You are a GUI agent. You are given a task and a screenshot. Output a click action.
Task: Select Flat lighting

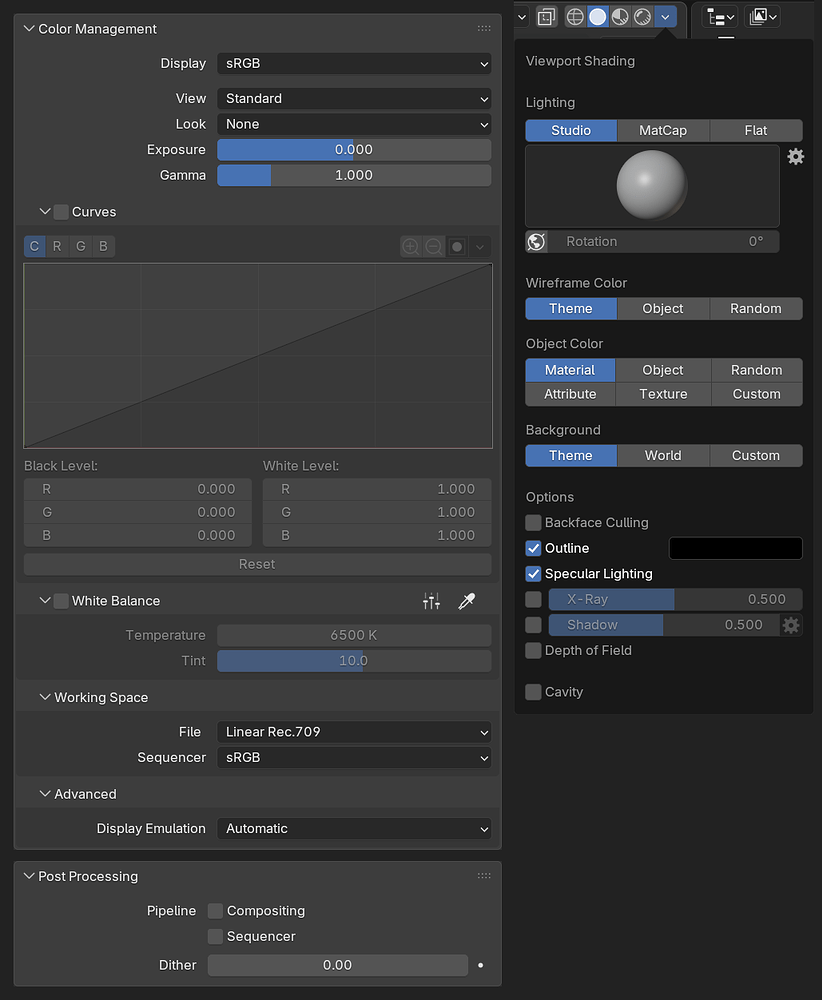[x=756, y=131]
